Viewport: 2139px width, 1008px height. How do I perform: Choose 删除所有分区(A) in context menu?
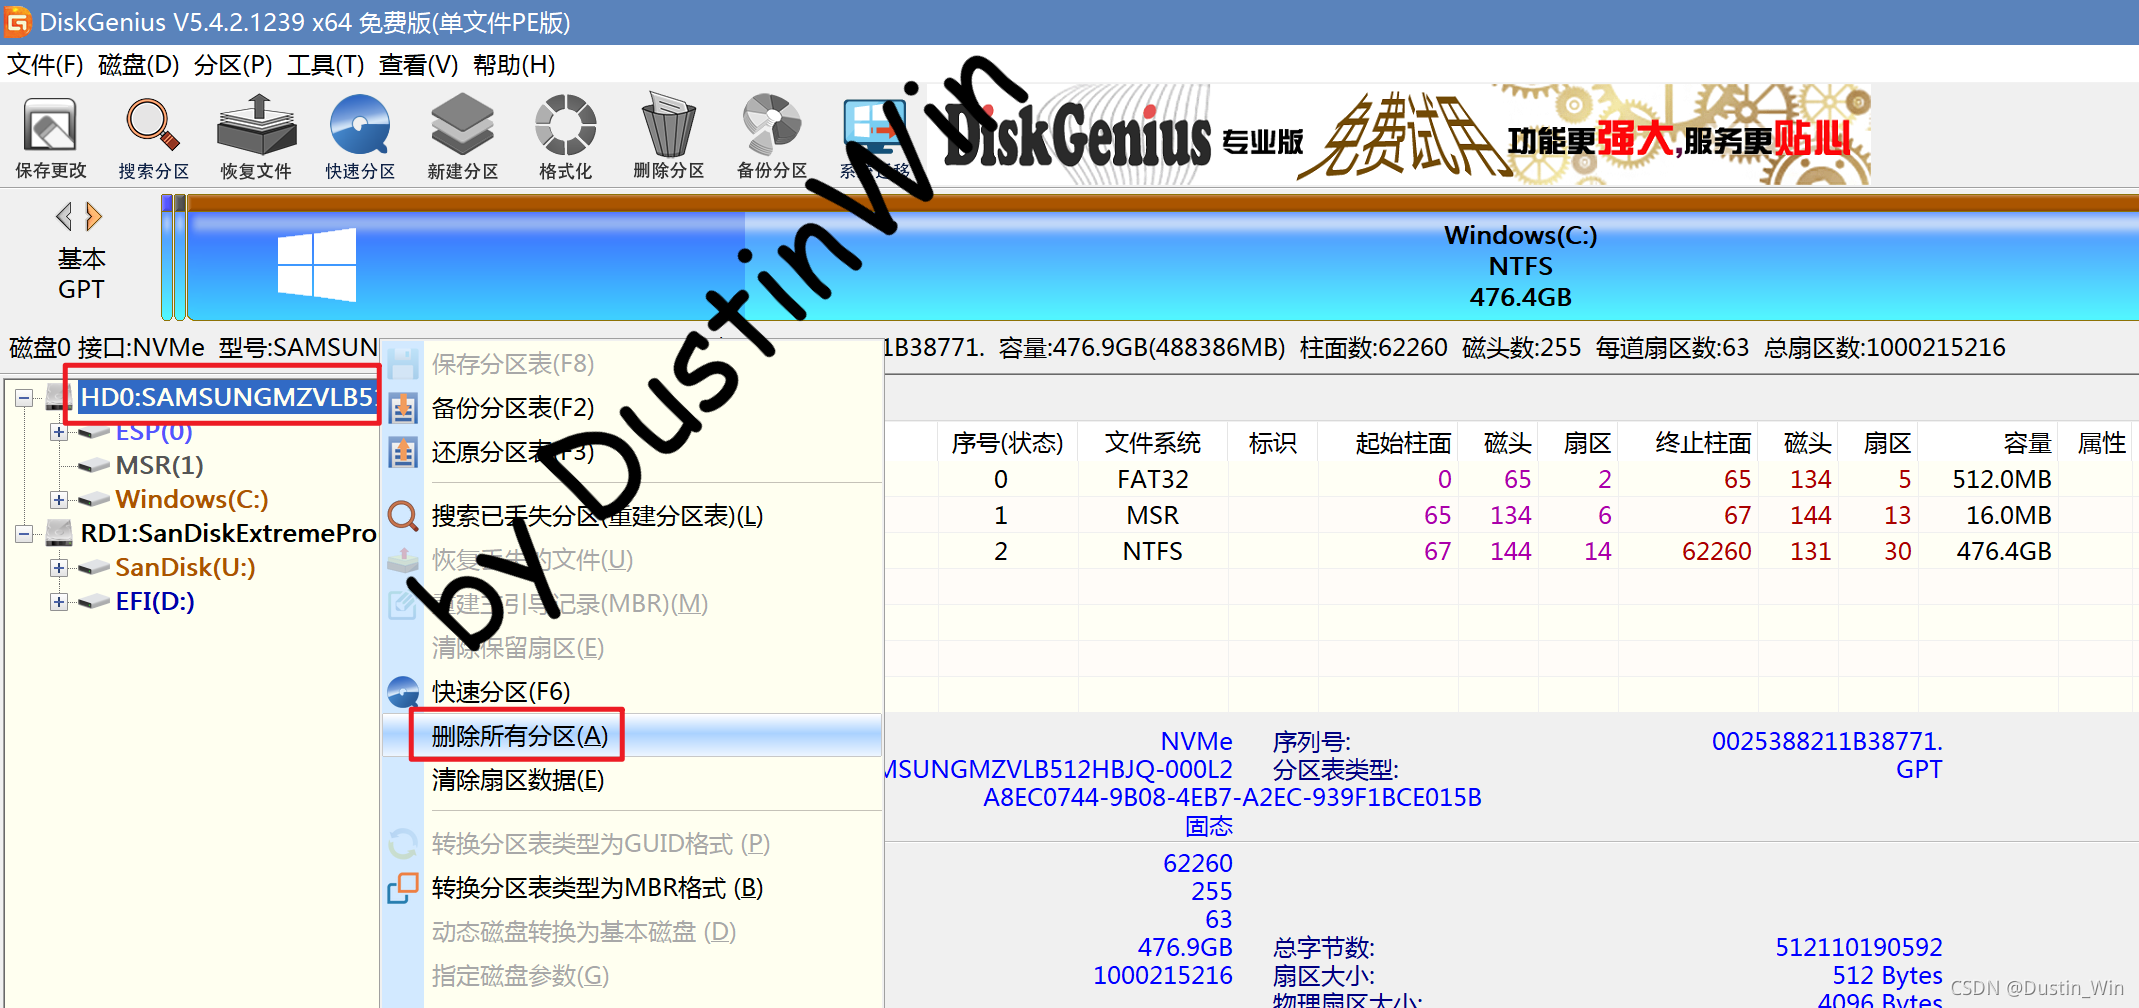pos(632,736)
